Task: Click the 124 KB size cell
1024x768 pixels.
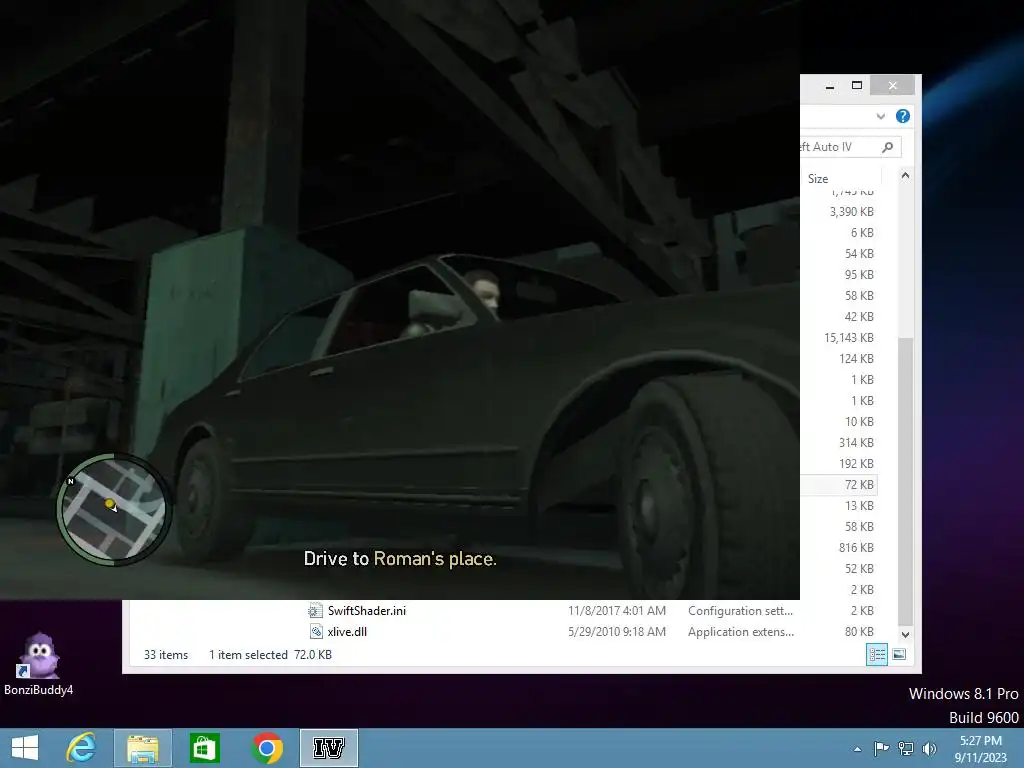Action: [x=856, y=359]
